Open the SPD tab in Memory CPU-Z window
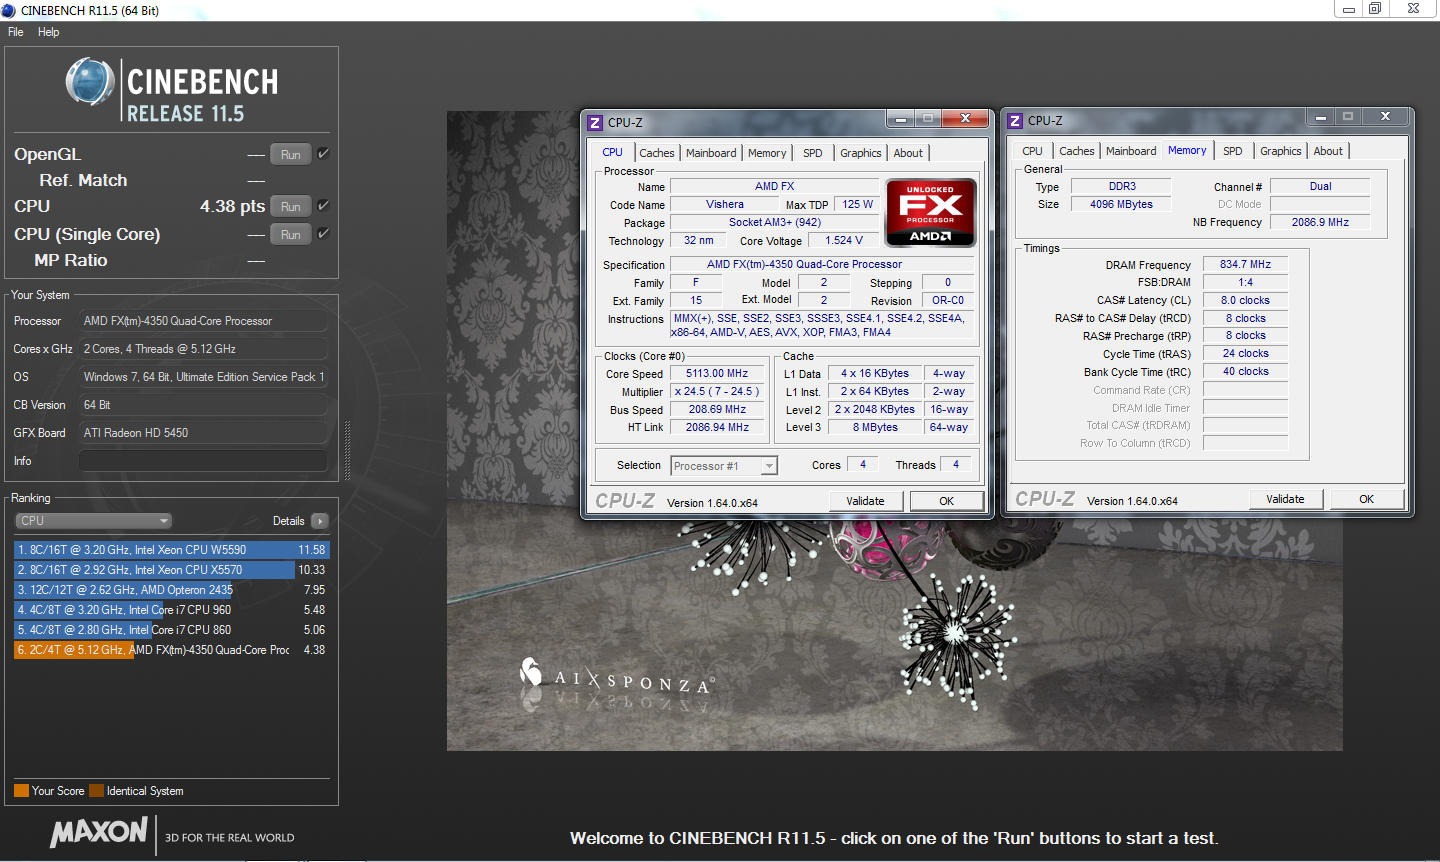Viewport: 1440px width, 862px height. coord(1232,151)
